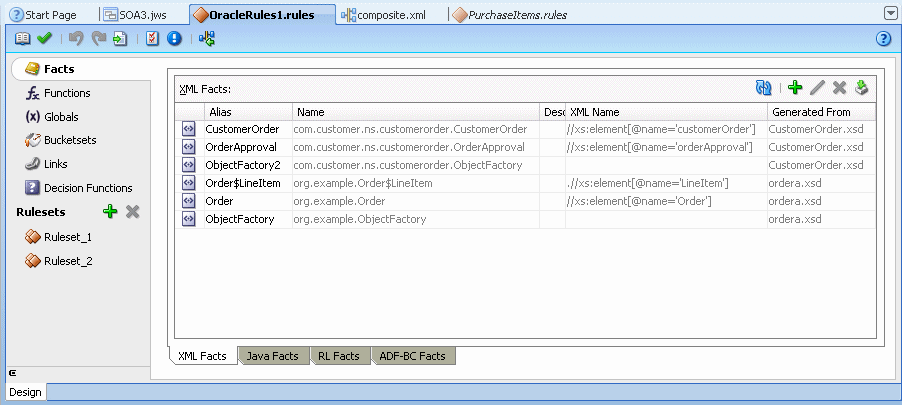Click the gray X delete ruleset icon
The image size is (902, 405).
pyautogui.click(x=133, y=212)
